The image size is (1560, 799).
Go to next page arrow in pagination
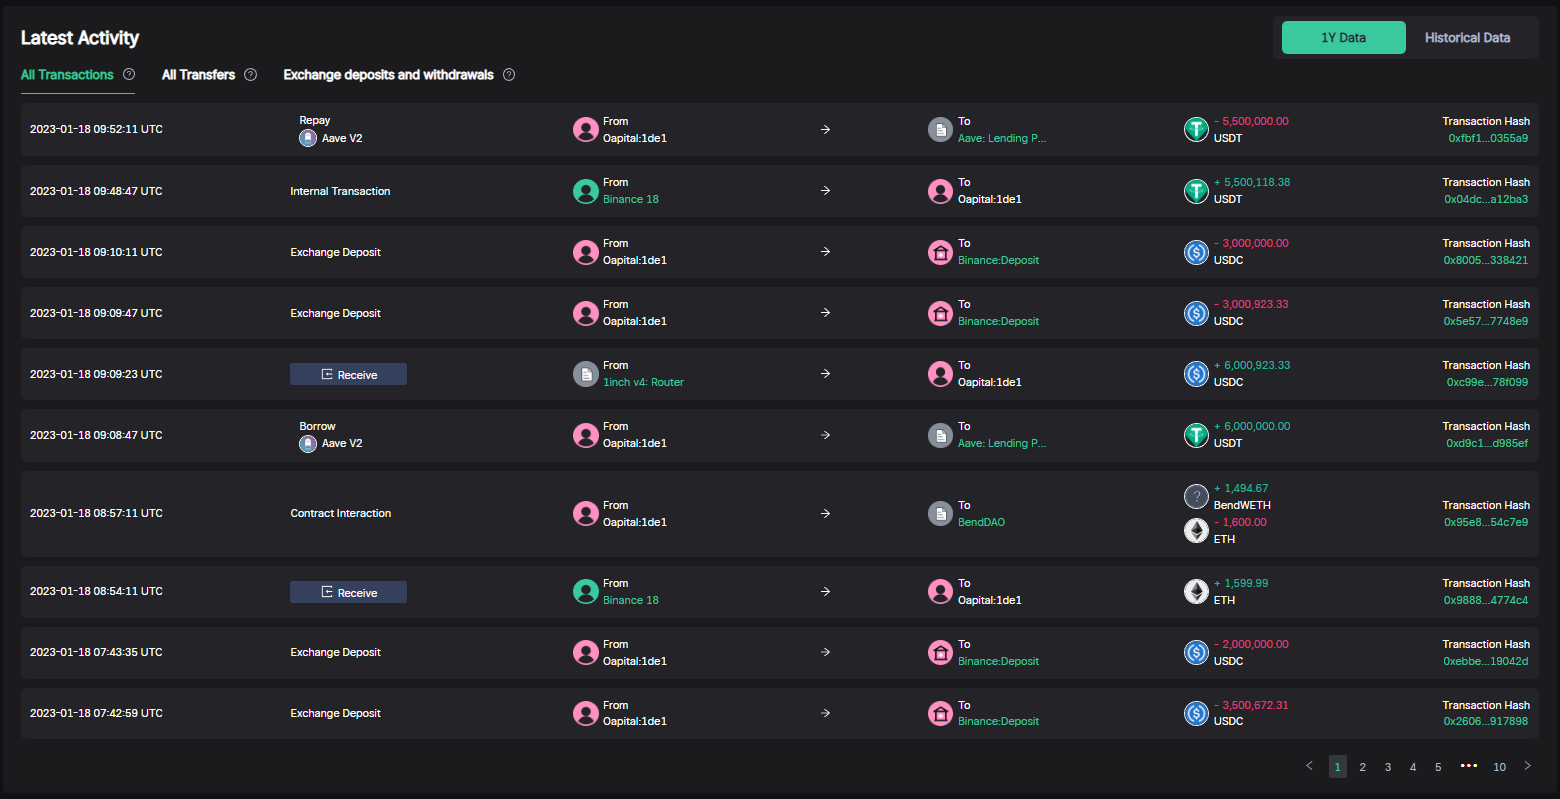coord(1527,766)
